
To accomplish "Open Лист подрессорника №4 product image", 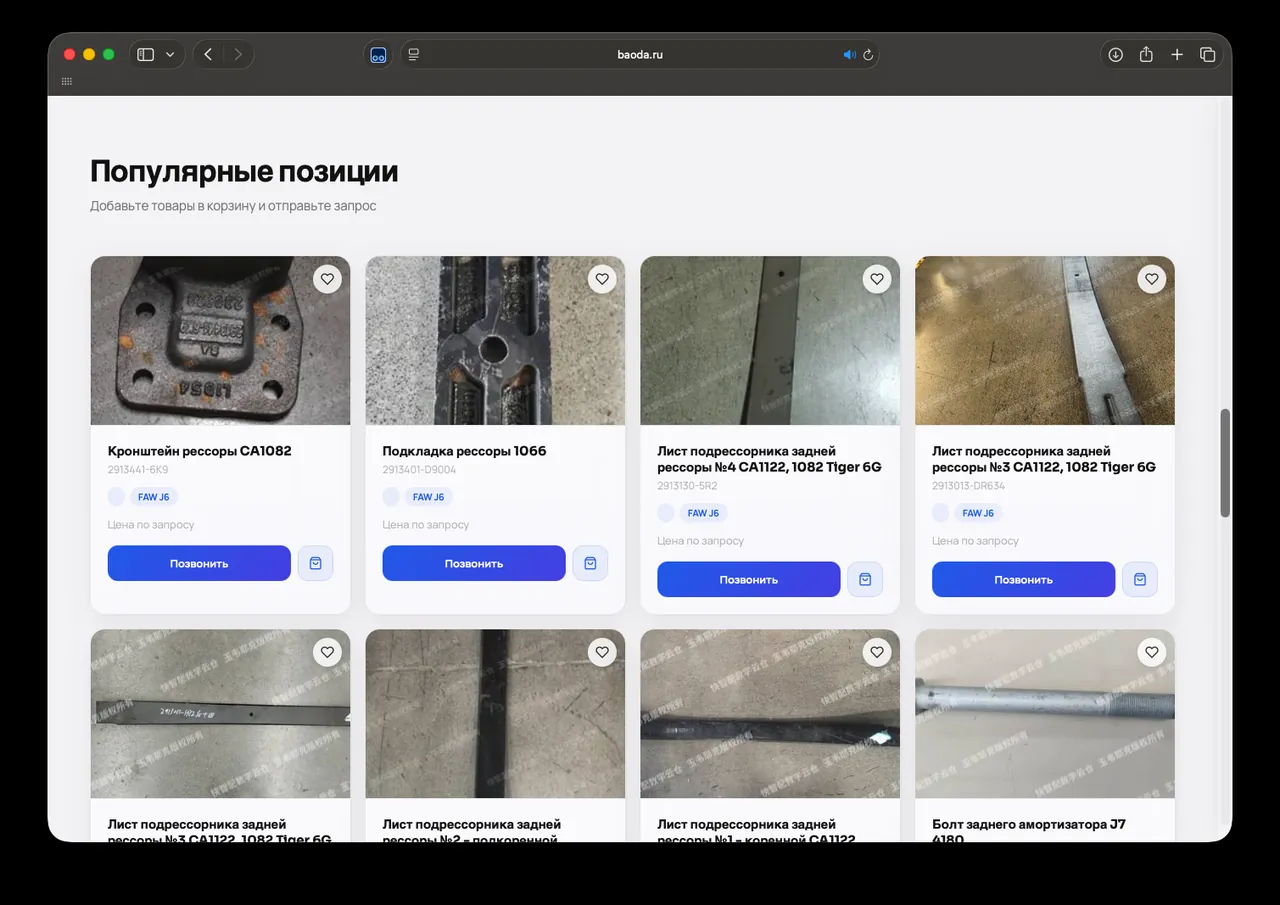I will [770, 341].
